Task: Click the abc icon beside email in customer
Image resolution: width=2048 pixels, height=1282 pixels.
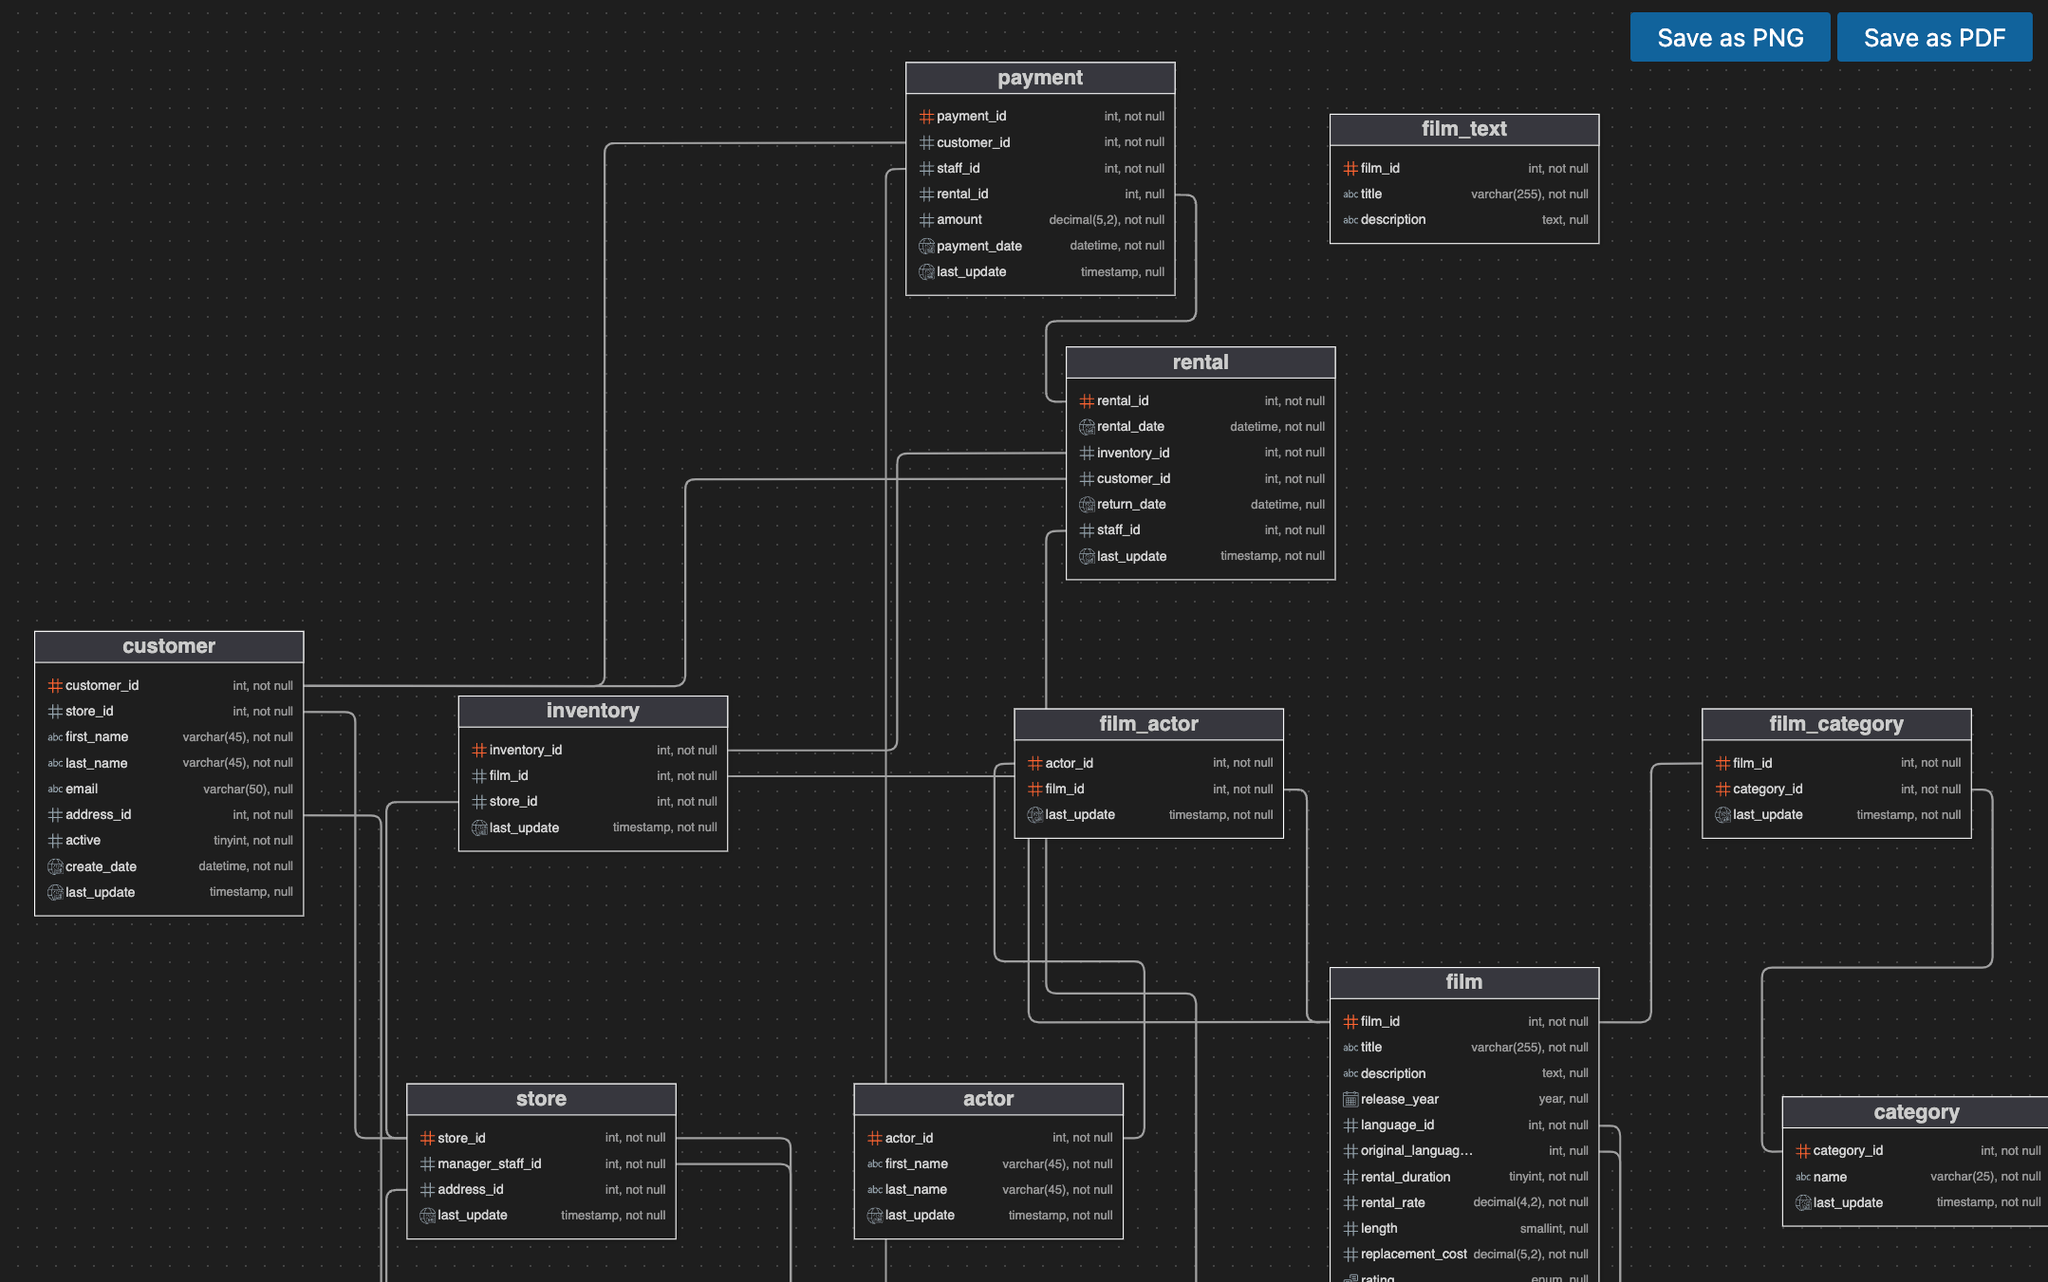Action: (55, 789)
